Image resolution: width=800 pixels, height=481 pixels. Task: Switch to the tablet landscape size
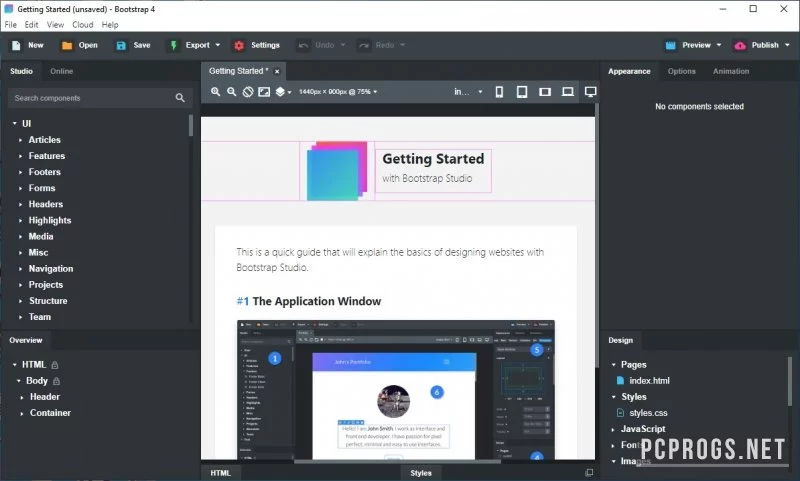(x=545, y=92)
